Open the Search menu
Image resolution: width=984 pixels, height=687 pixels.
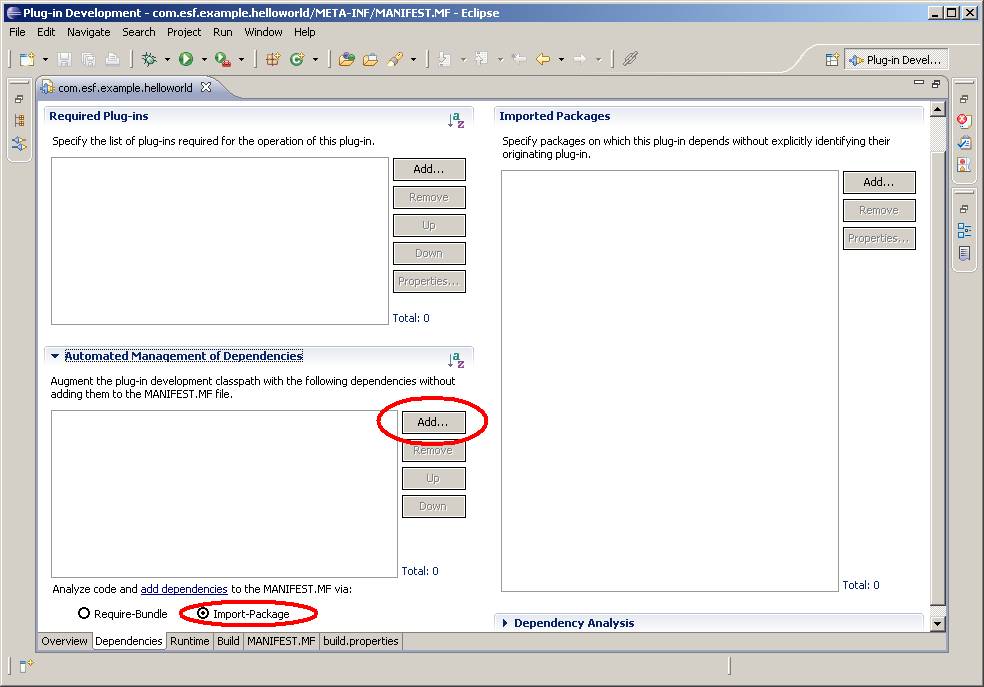pos(139,32)
